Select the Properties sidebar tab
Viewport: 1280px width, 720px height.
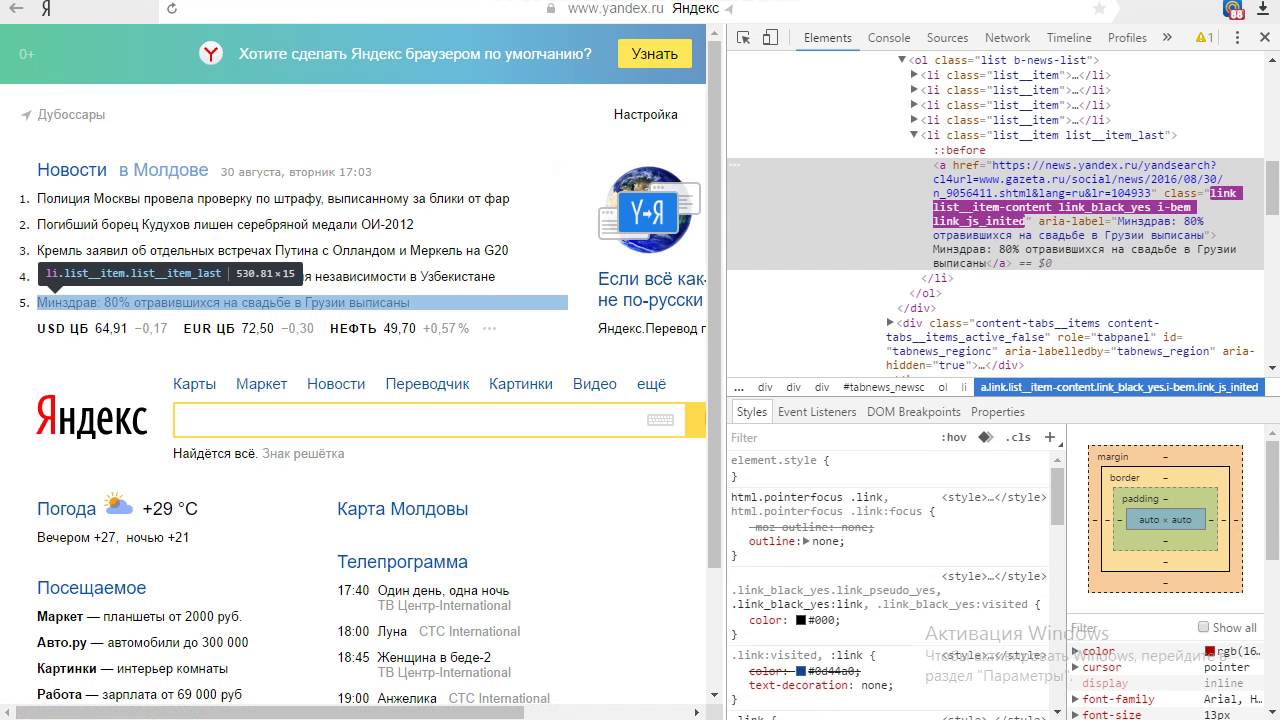(998, 412)
